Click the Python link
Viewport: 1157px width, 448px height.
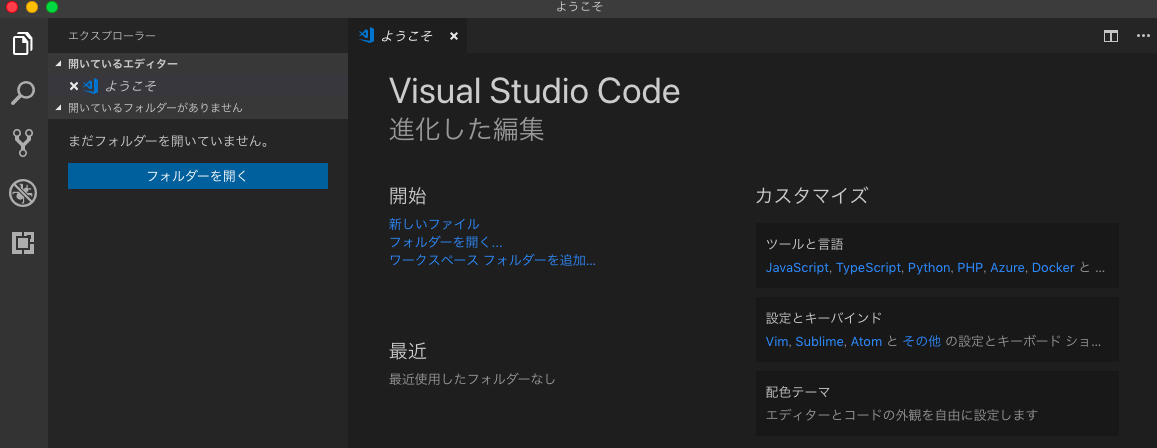tap(929, 268)
